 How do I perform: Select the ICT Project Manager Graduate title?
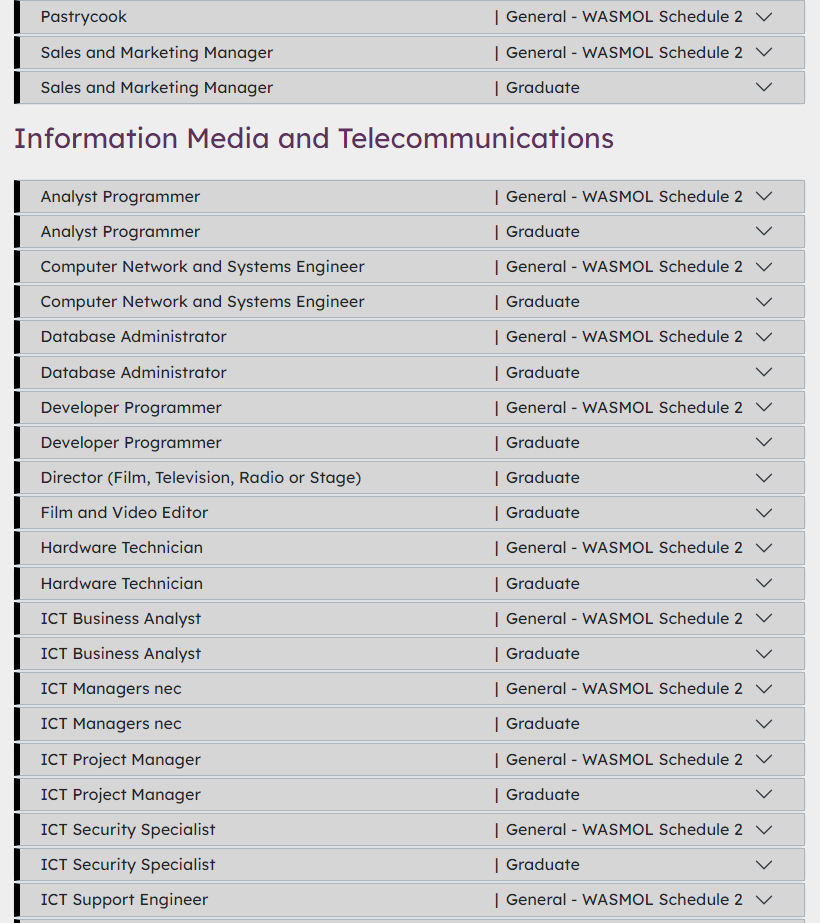pos(121,794)
